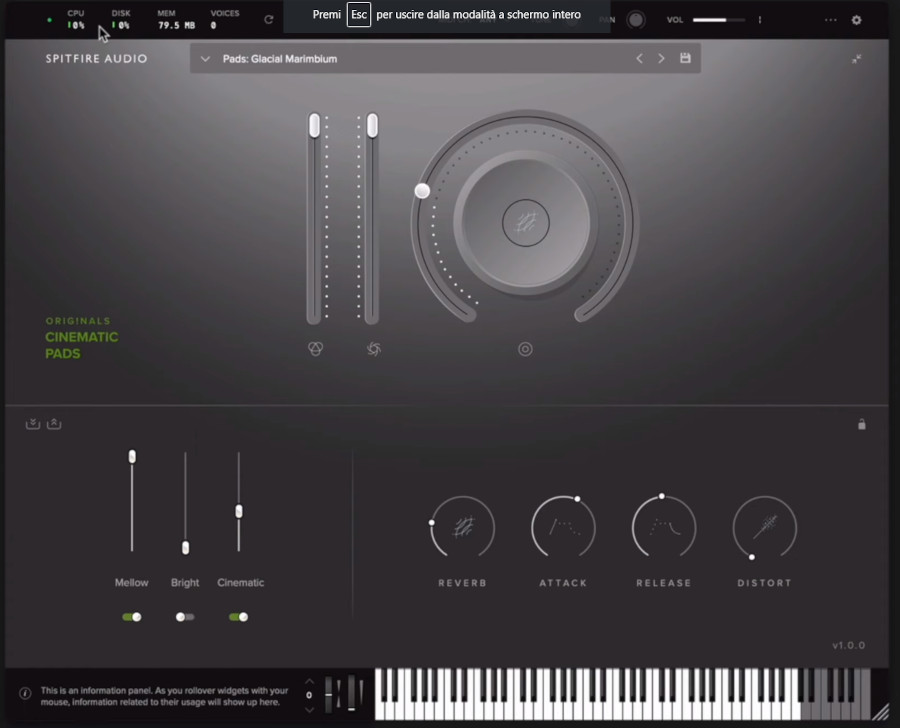The image size is (900, 728).
Task: Save preset with the floppy disk icon
Action: pyautogui.click(x=685, y=58)
